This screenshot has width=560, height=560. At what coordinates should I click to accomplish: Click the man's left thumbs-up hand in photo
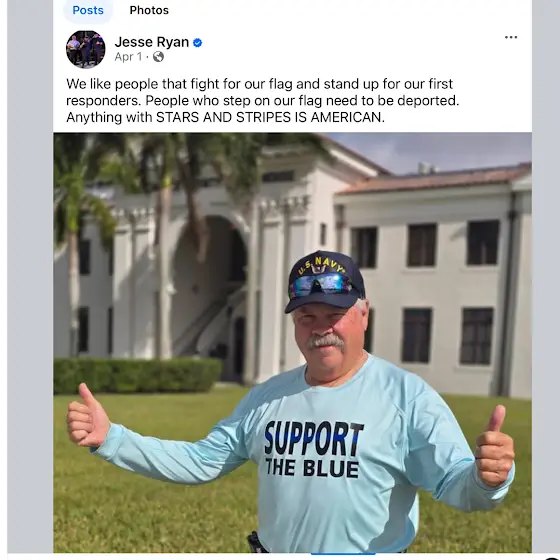pos(494,447)
